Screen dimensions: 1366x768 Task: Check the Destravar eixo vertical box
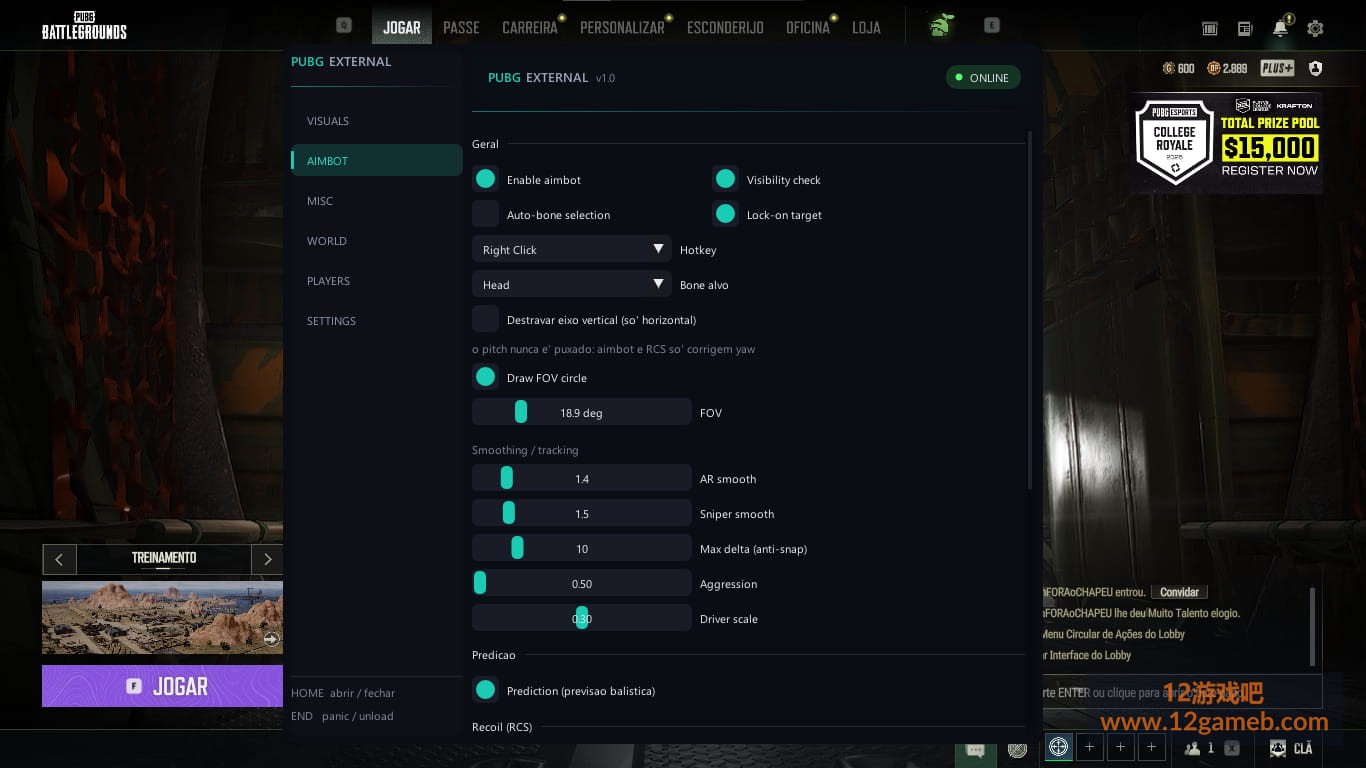click(485, 319)
